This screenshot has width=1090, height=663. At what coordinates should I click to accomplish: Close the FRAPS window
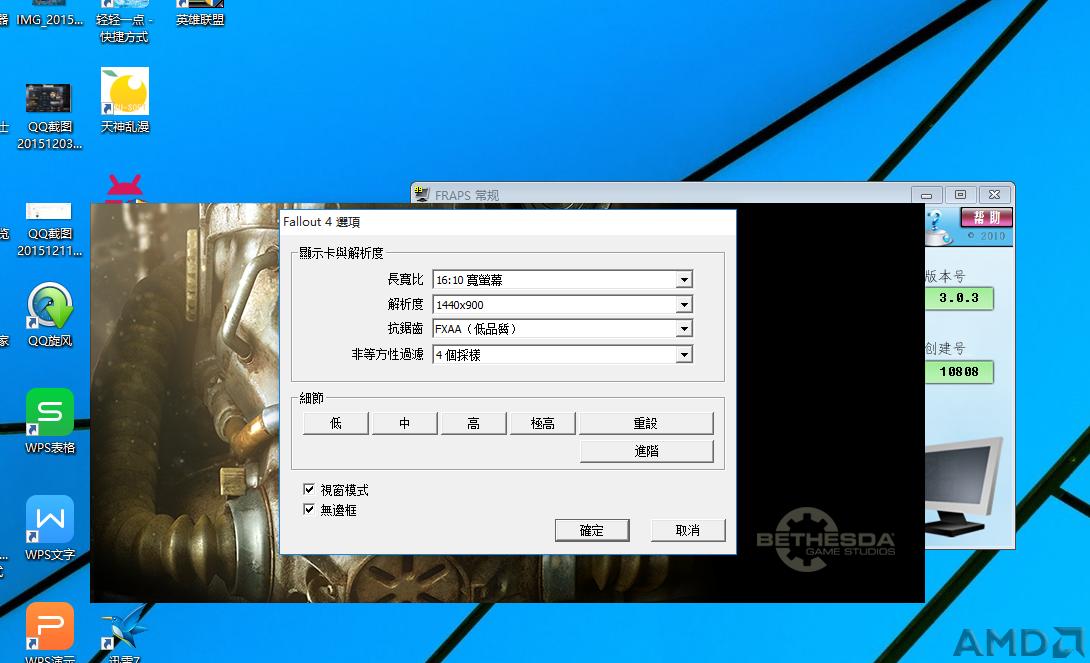point(995,195)
